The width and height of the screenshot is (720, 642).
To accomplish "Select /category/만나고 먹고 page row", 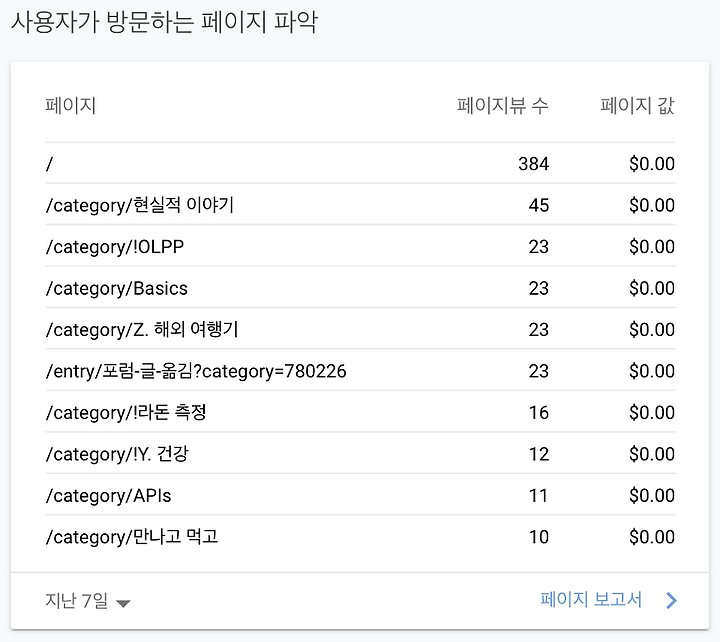I will click(x=360, y=536).
